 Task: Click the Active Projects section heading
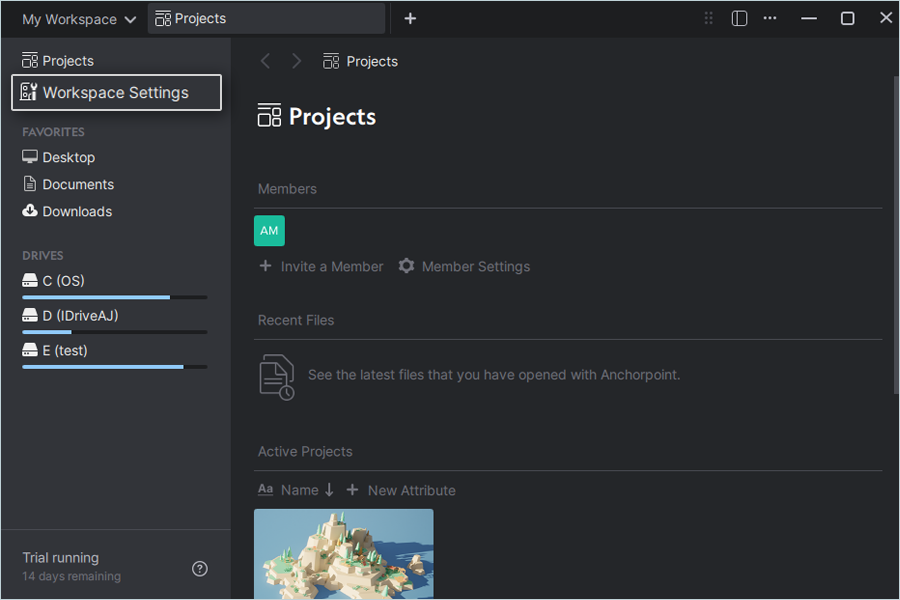coord(305,452)
